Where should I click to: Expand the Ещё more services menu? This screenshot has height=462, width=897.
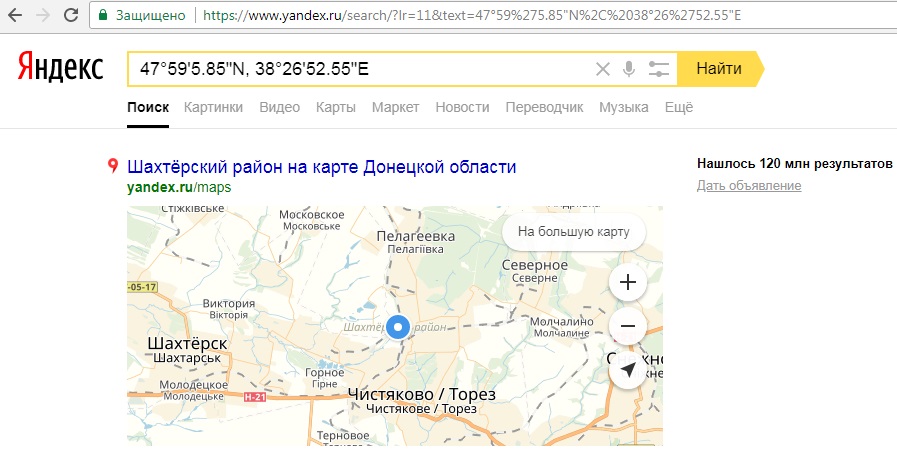tap(678, 108)
